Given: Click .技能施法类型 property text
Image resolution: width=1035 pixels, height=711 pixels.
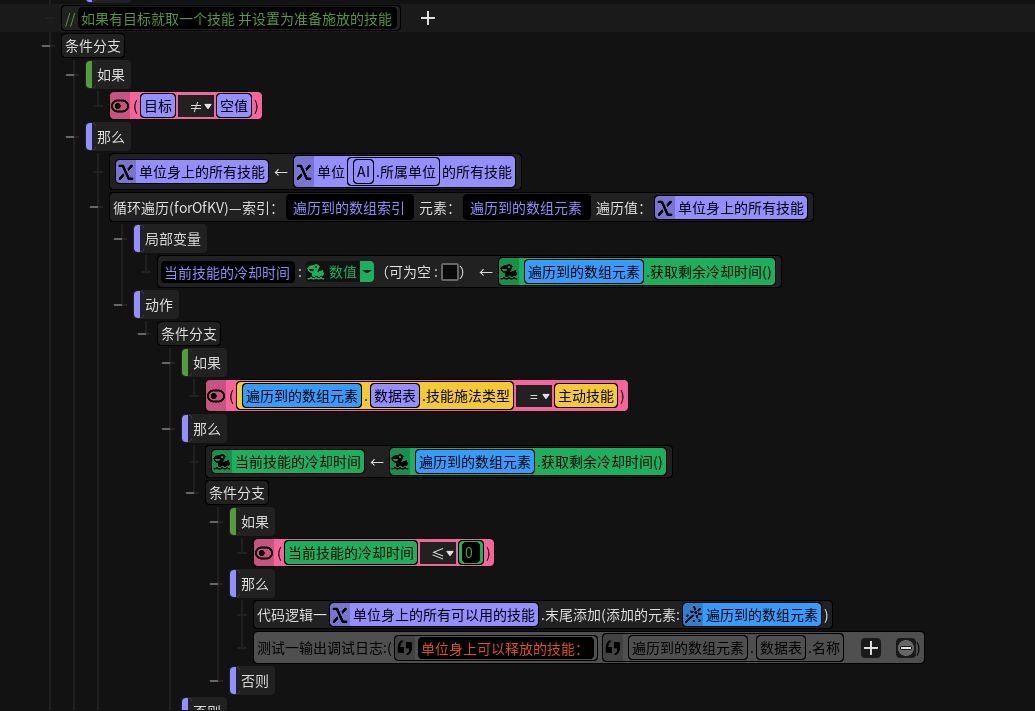Looking at the screenshot, I should point(466,396).
